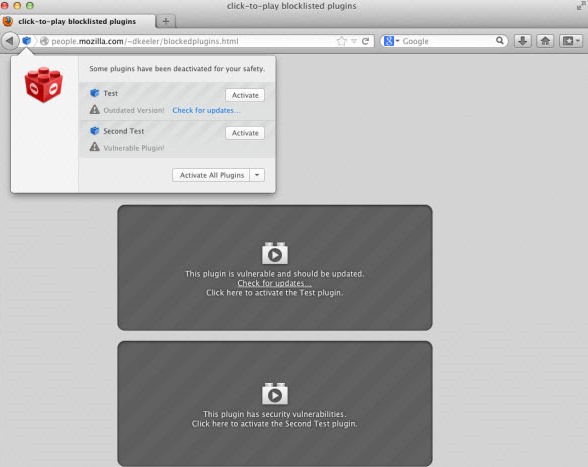The width and height of the screenshot is (588, 467).
Task: Click Check for updates link in popup
Action: (206, 110)
